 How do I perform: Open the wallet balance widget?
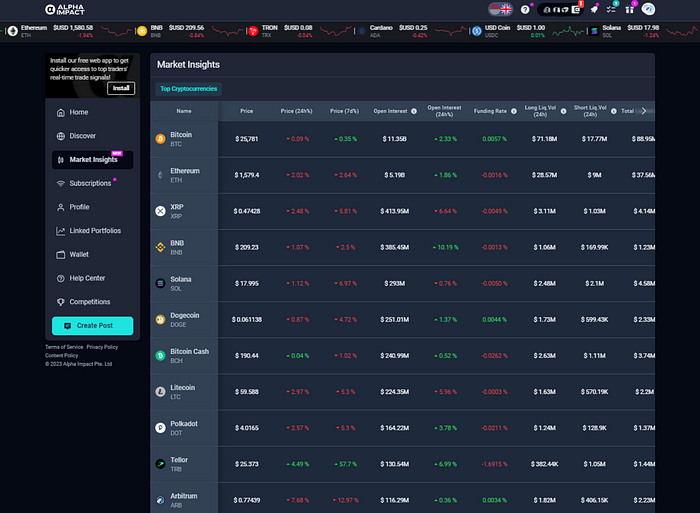(x=561, y=9)
